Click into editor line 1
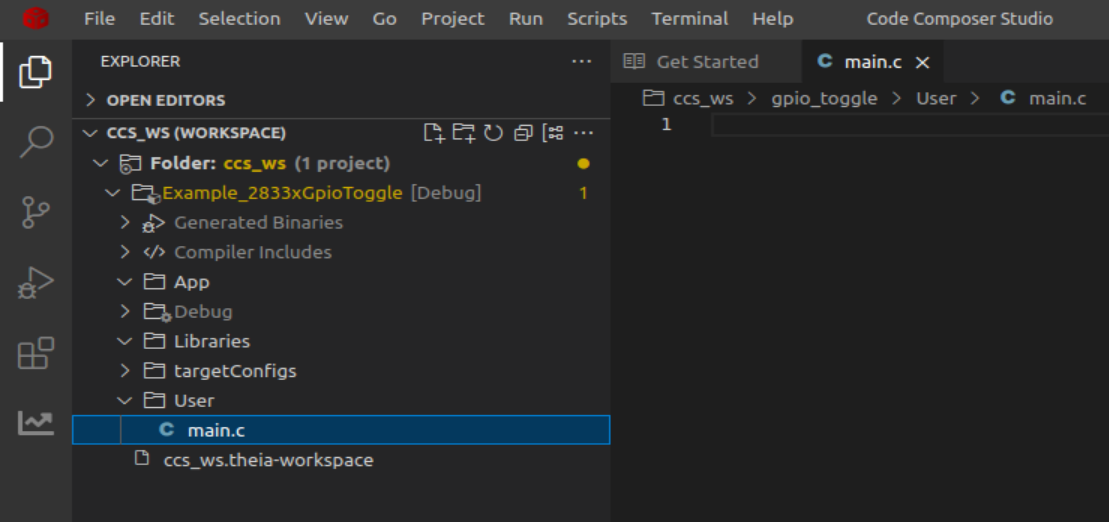This screenshot has height=522, width=1109. coord(910,125)
